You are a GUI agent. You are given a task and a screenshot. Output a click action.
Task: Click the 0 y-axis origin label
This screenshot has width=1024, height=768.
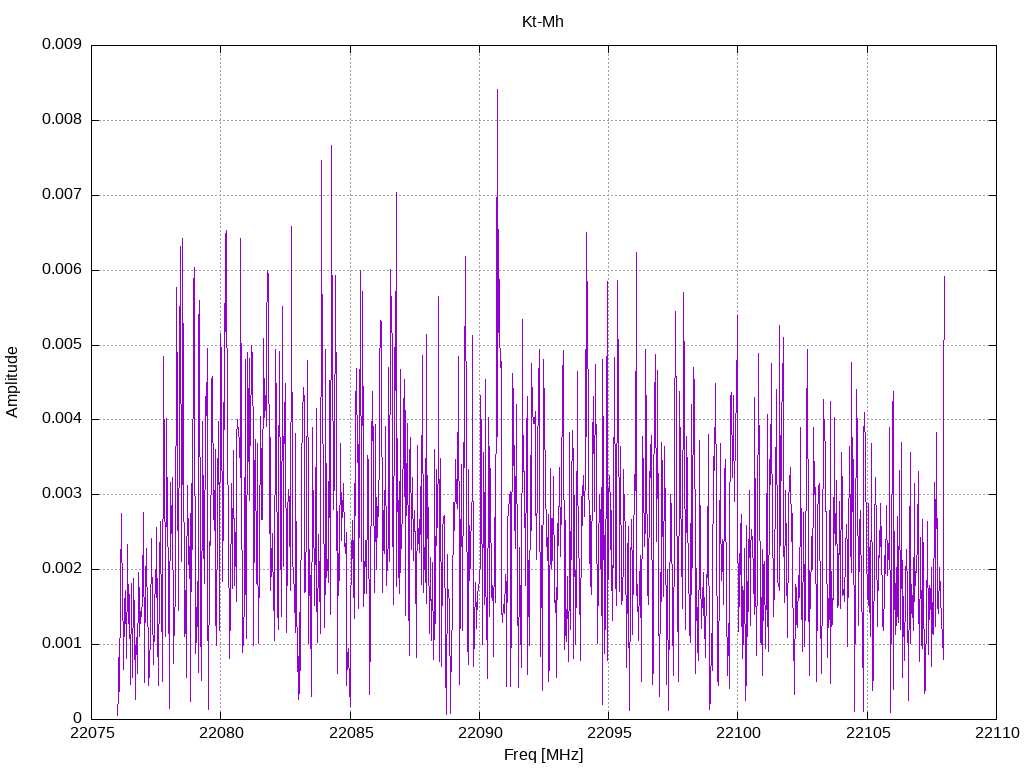(x=77, y=718)
